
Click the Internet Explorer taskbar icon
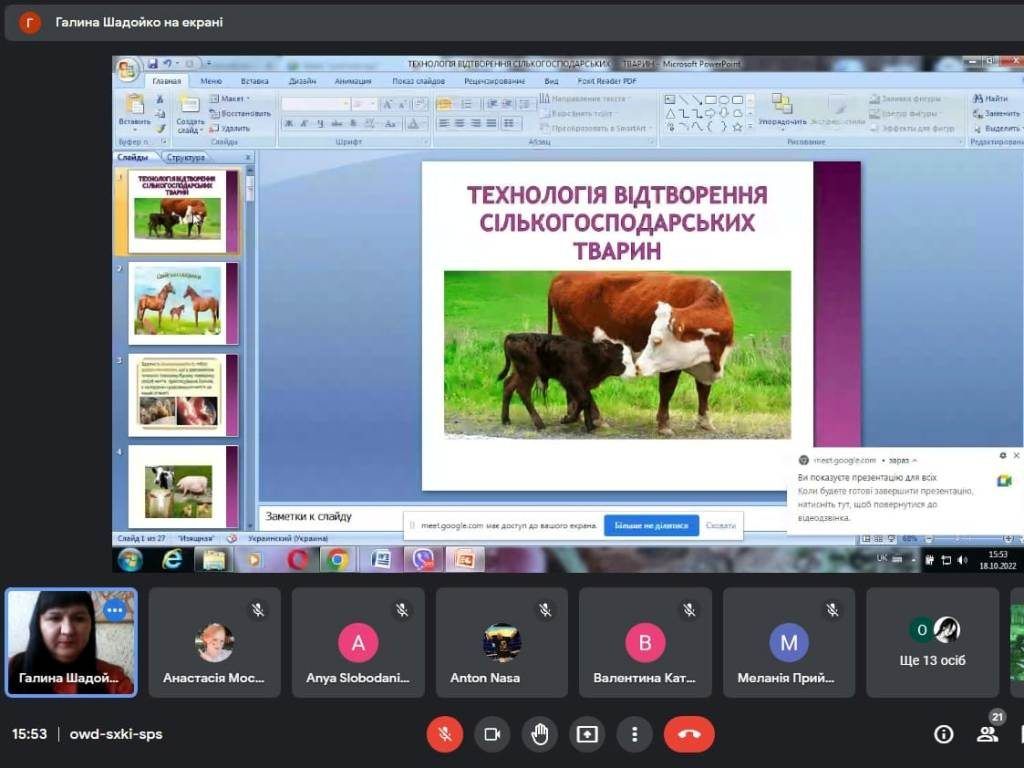172,559
